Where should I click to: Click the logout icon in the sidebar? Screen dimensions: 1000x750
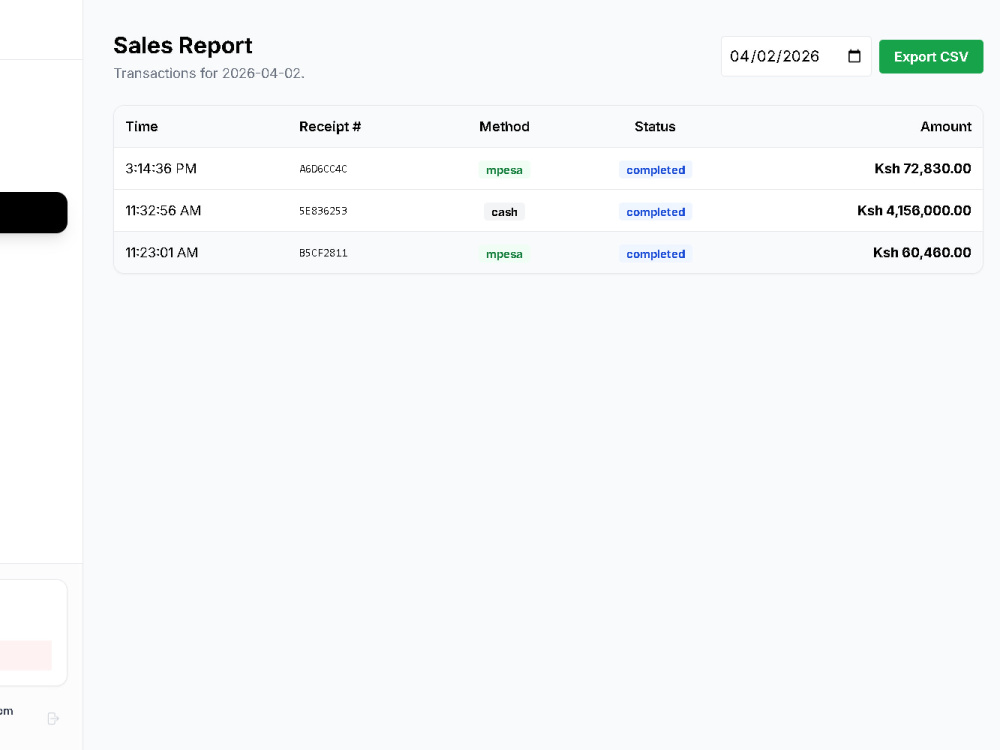54,719
